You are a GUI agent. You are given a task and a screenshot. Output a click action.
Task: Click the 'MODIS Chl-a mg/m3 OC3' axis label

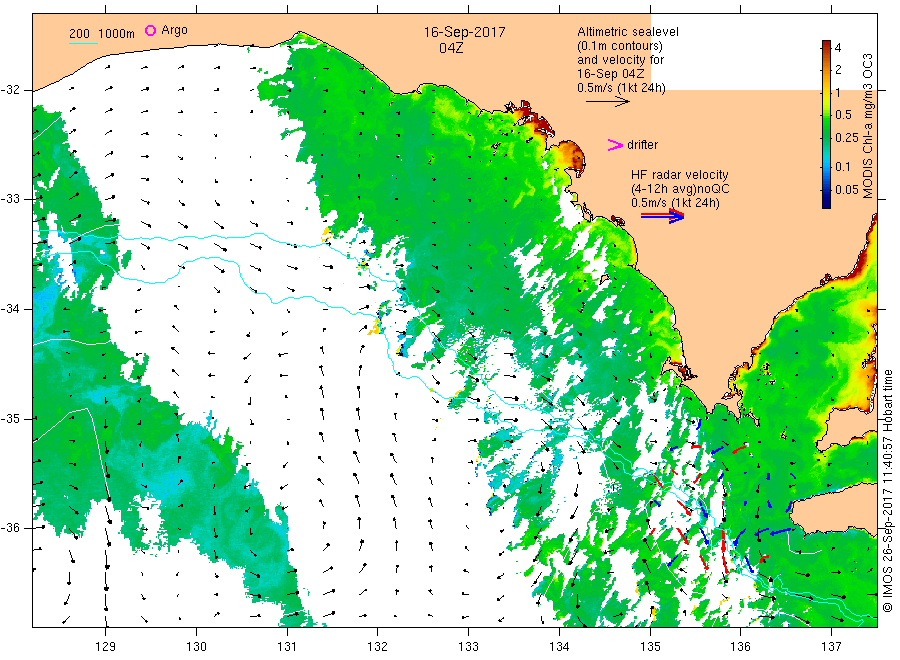[x=868, y=126]
